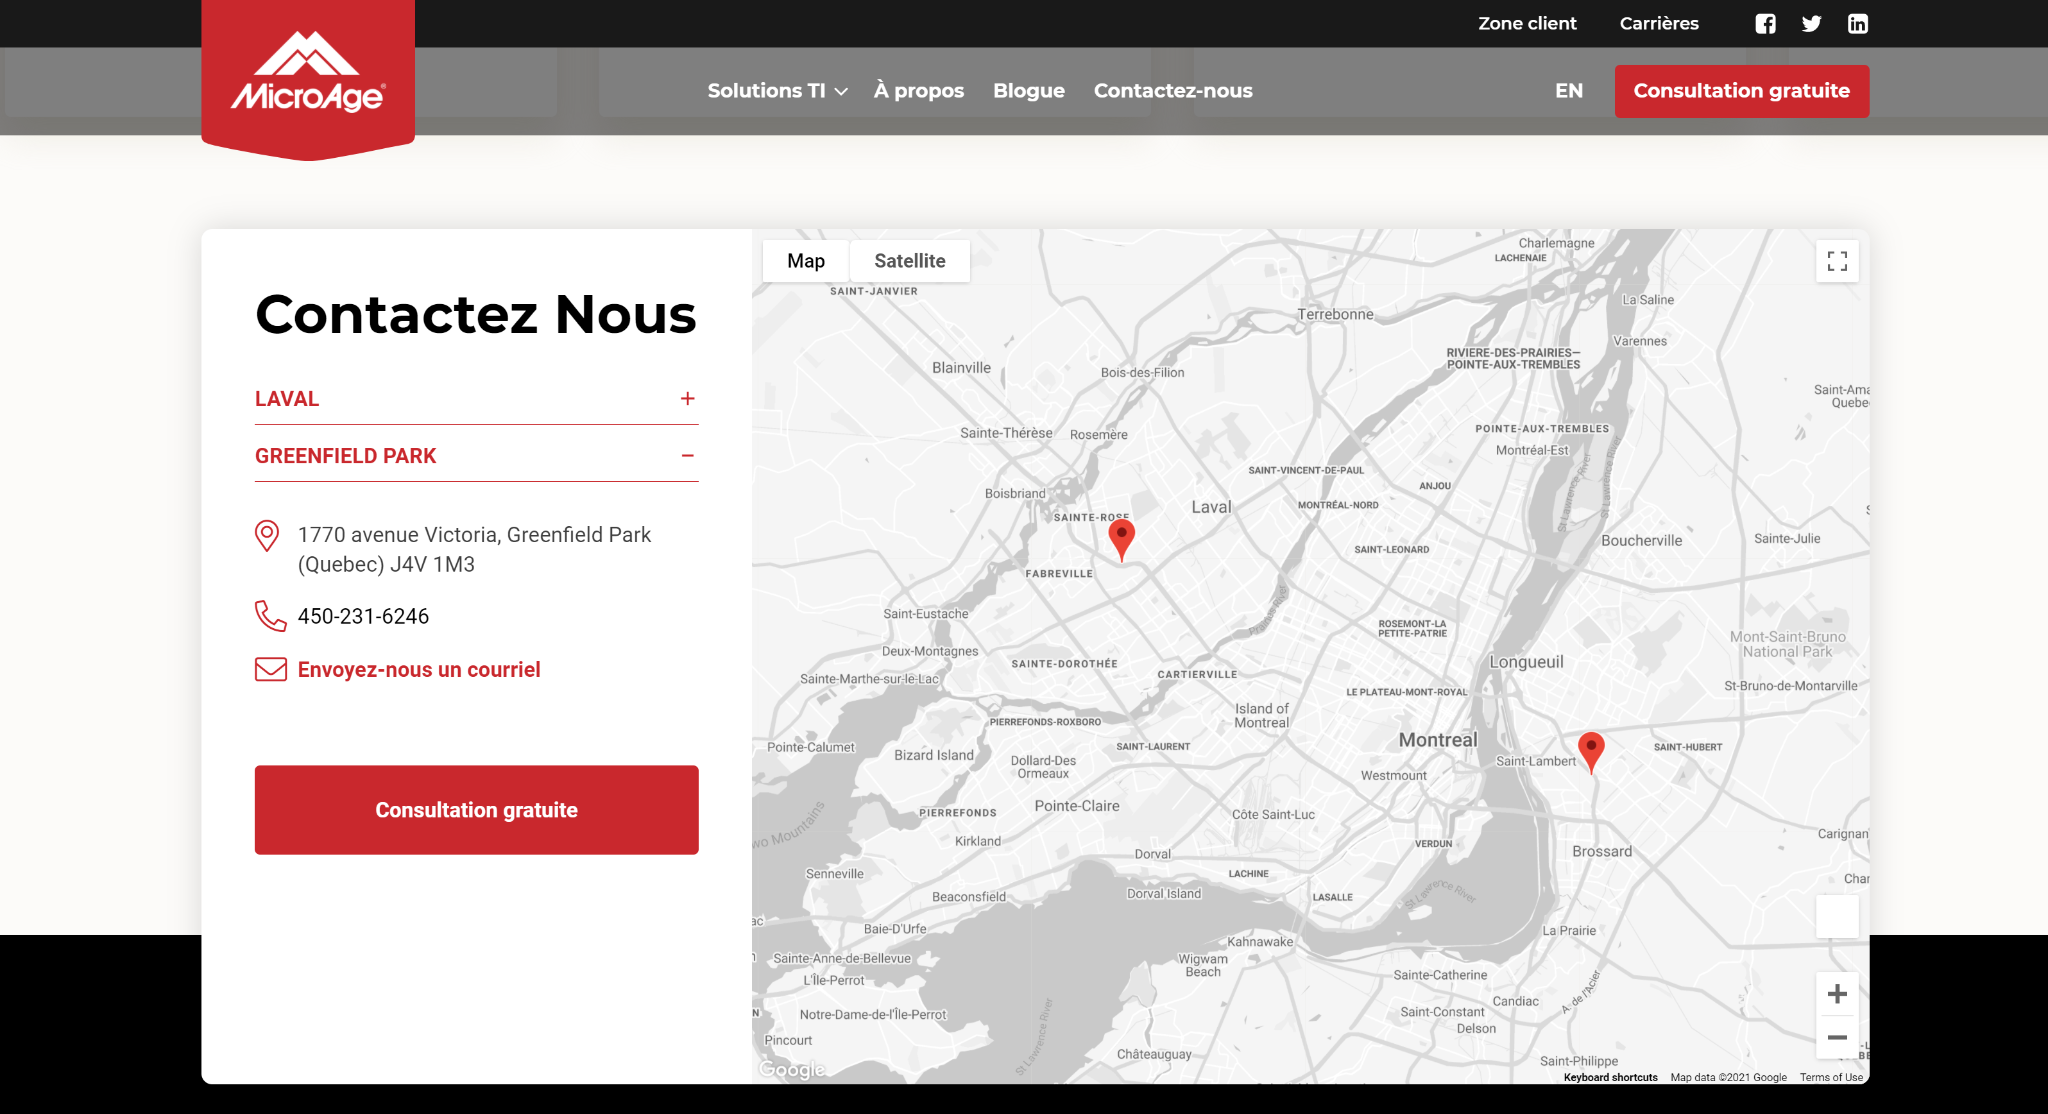The image size is (2048, 1114).
Task: Select the Map view type
Action: point(806,261)
